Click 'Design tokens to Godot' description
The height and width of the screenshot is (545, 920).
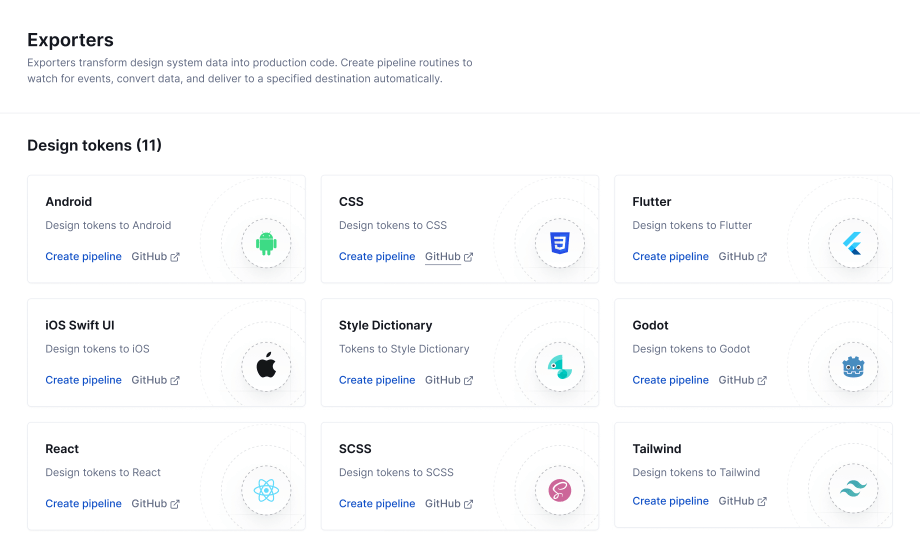click(x=691, y=349)
